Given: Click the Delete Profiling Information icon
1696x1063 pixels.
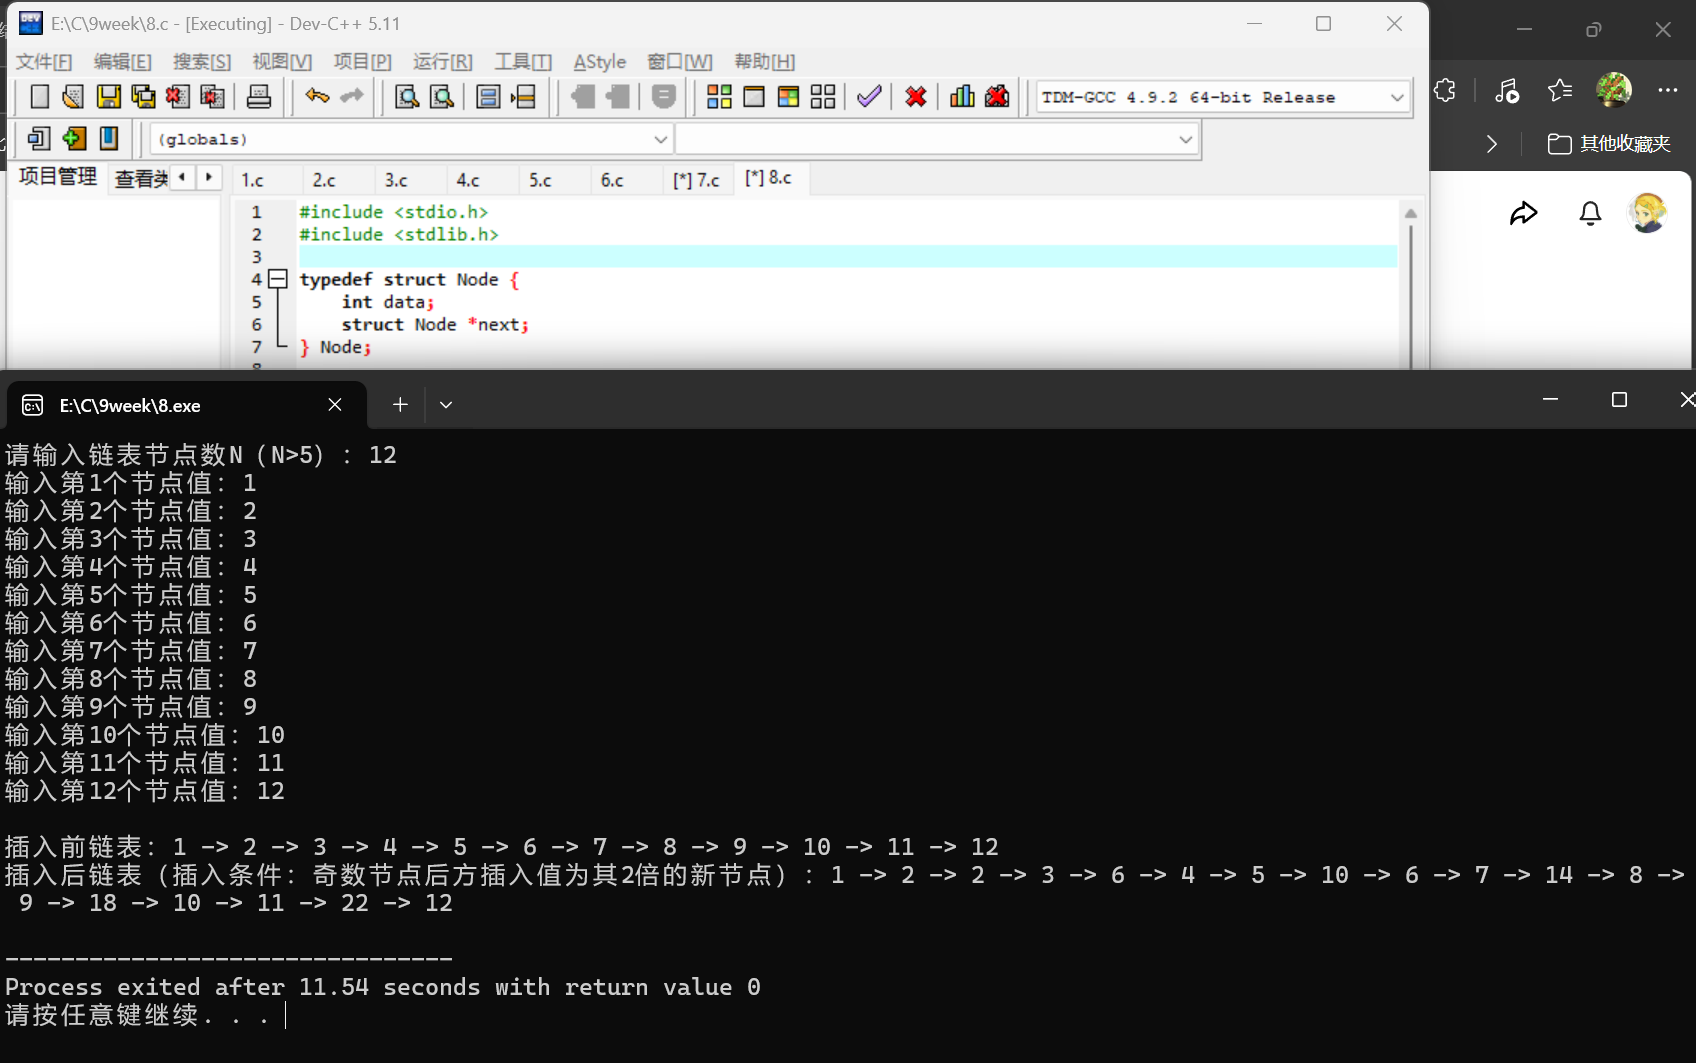Looking at the screenshot, I should (x=997, y=96).
